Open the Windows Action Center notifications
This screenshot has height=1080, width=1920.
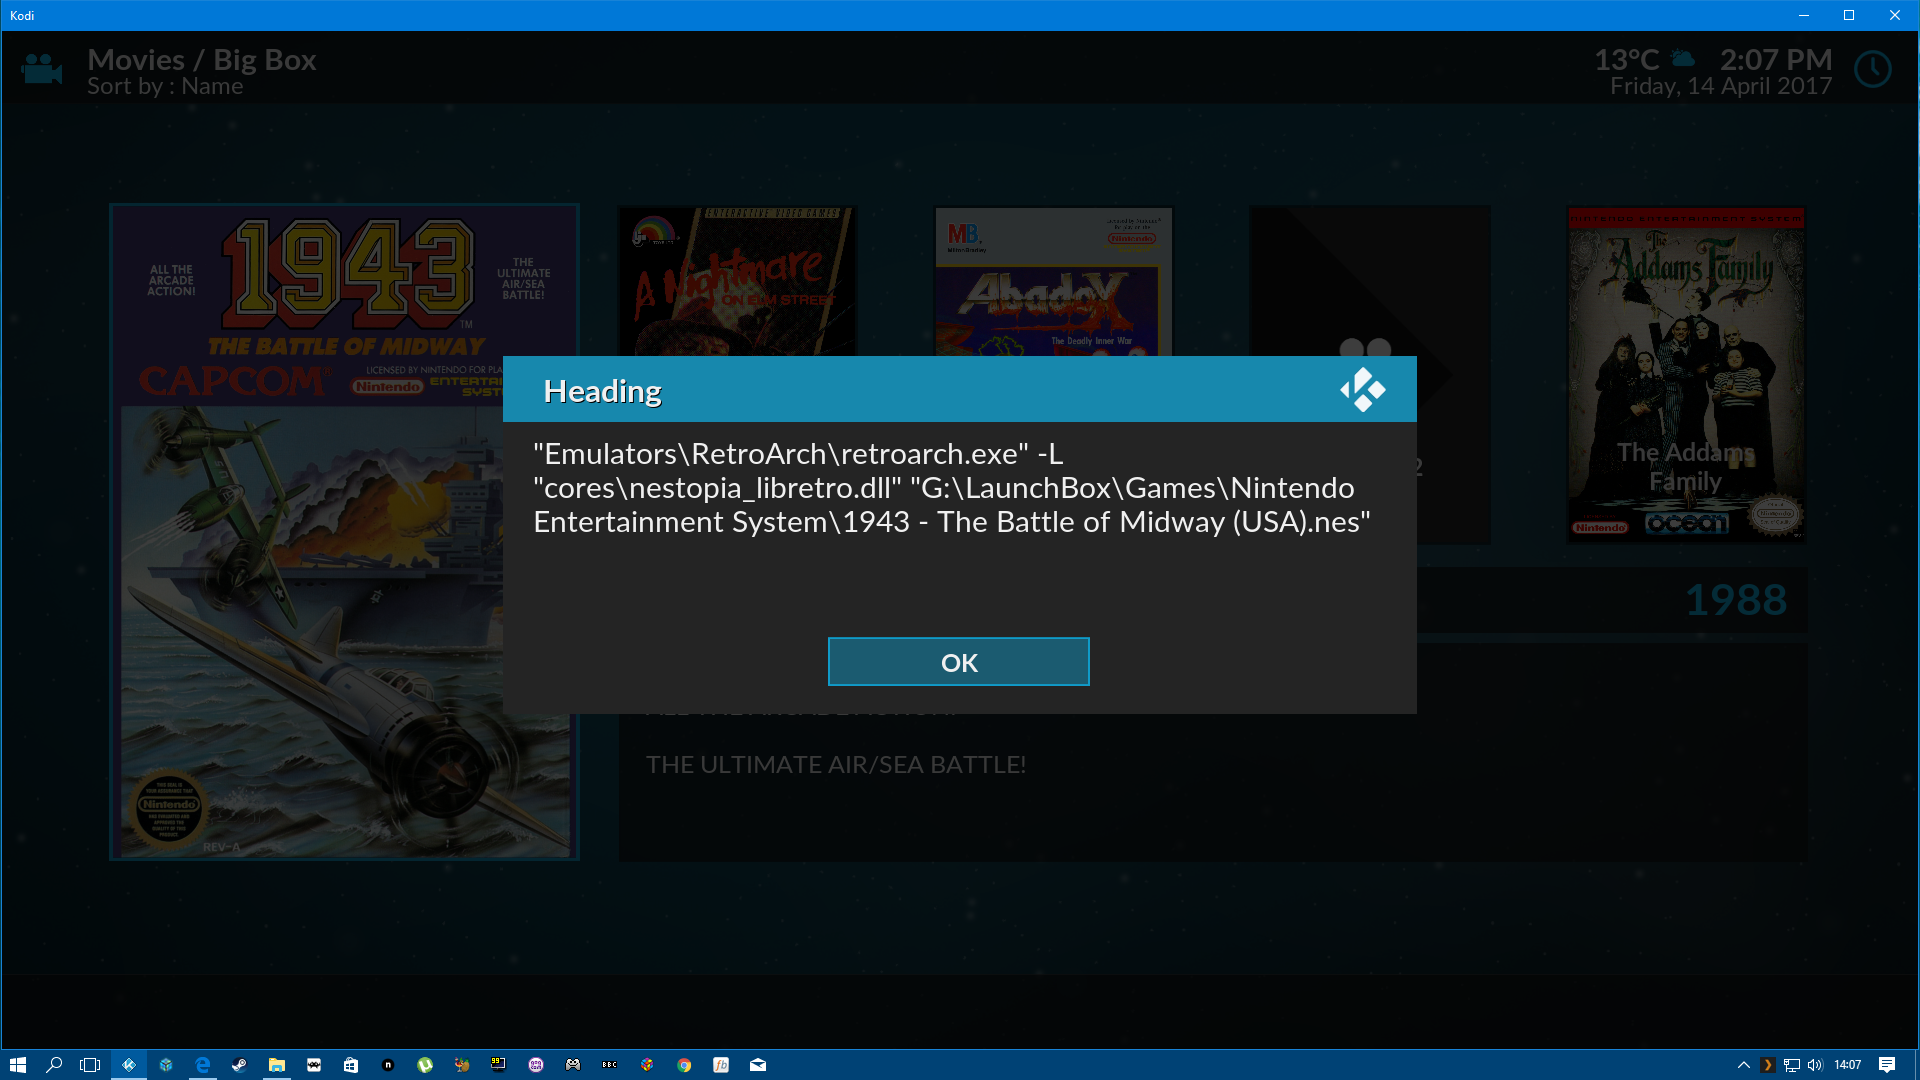click(1887, 1065)
